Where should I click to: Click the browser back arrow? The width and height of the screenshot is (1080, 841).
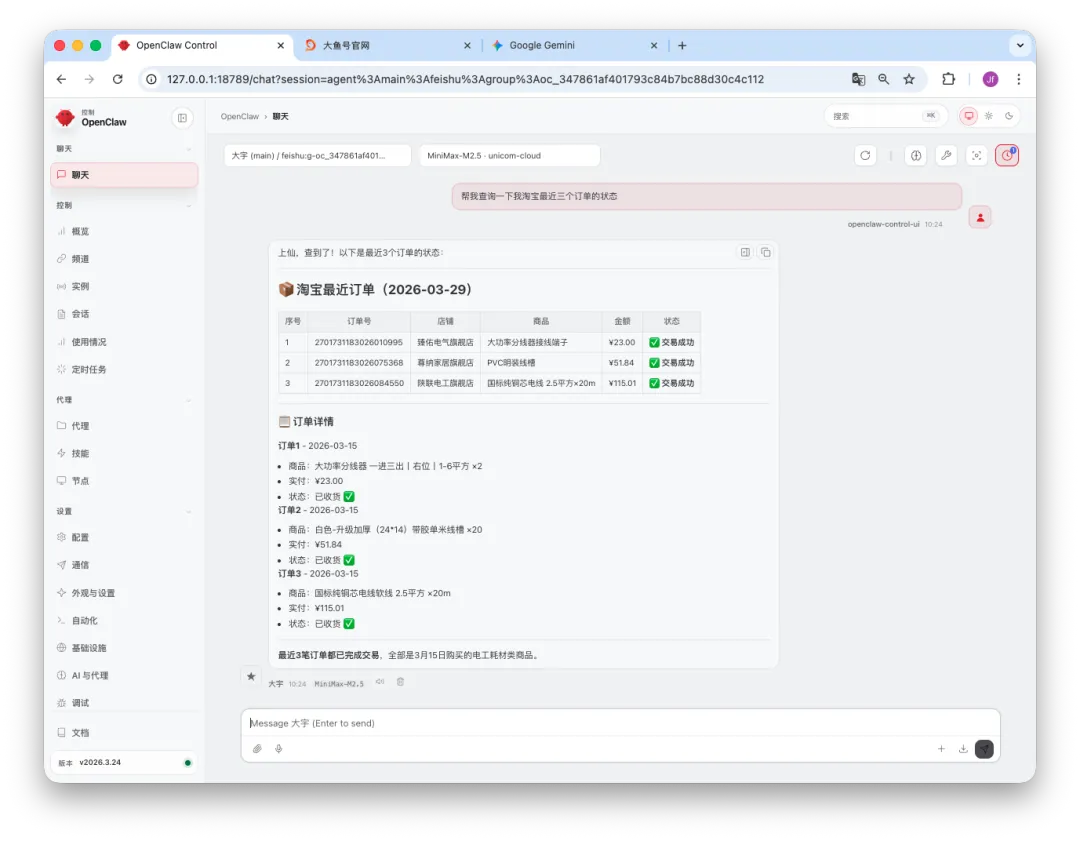(61, 79)
